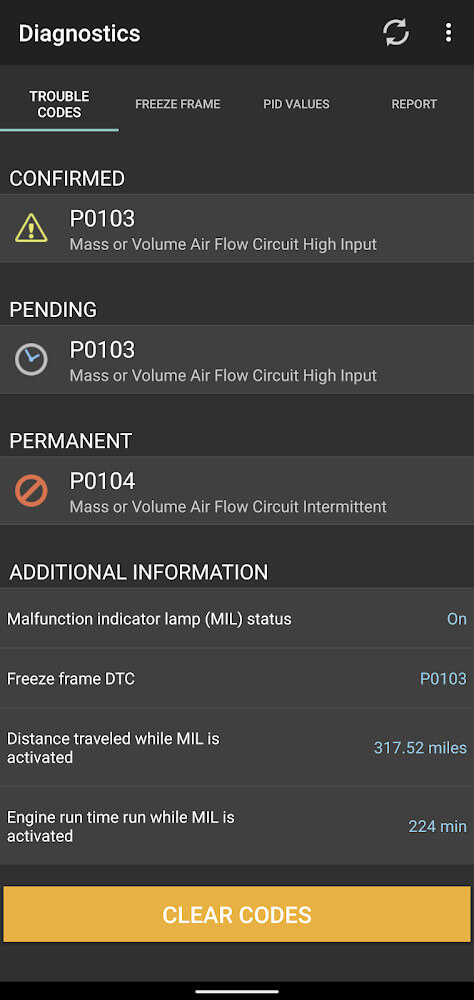Open the PID Values tab
The image size is (474, 1000).
[x=296, y=104]
